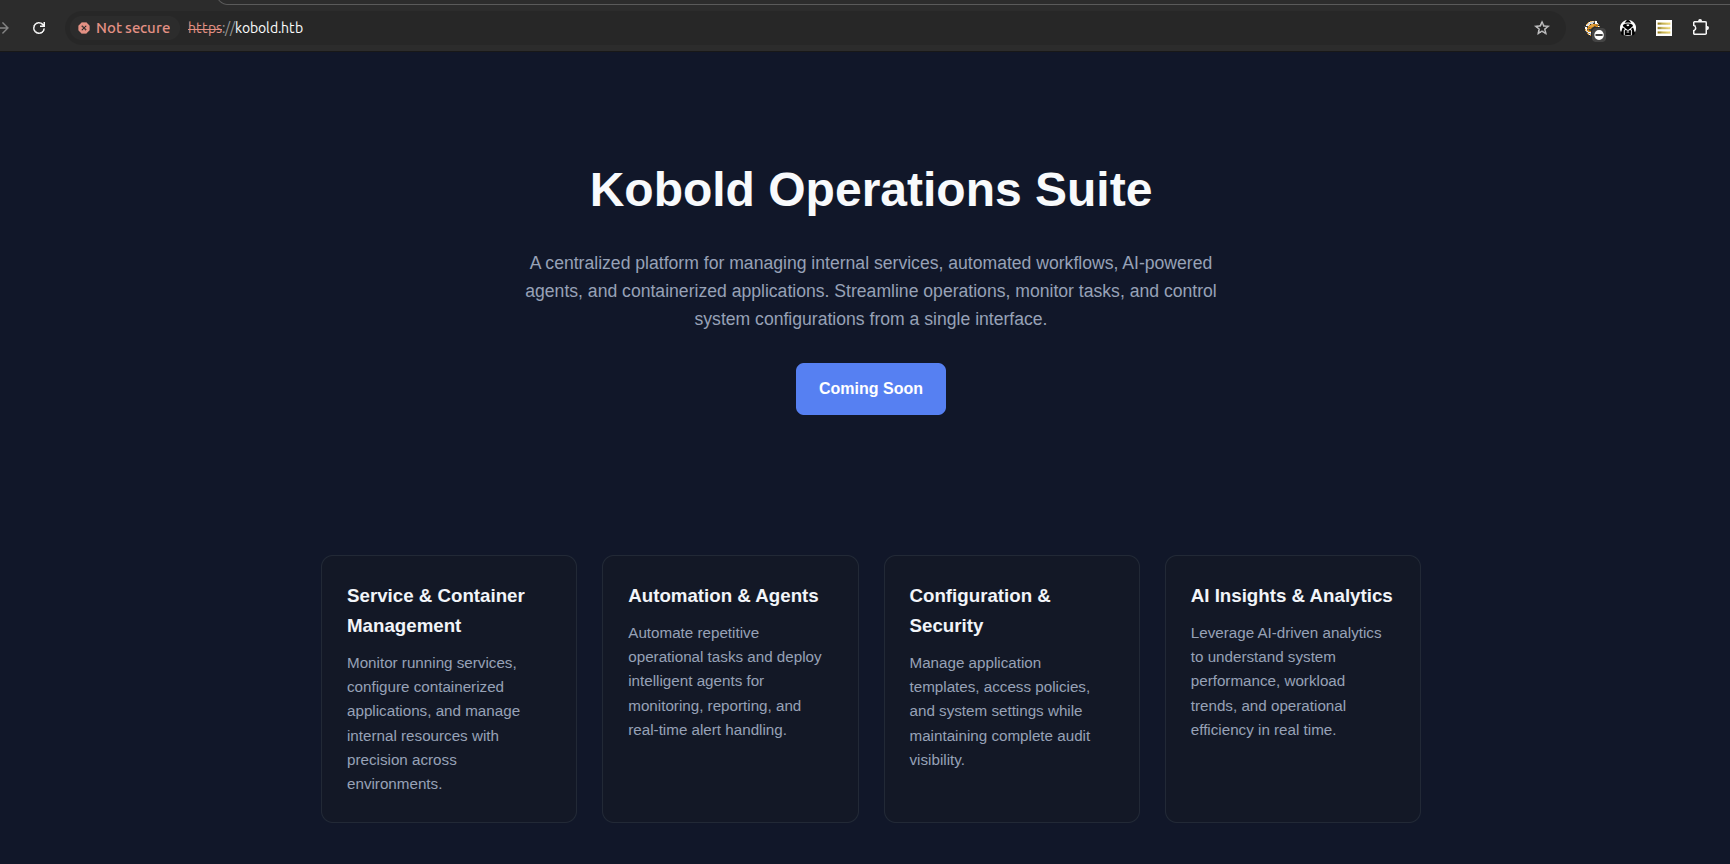Click the 'A centralized platform' intro paragraph
Screen dimensions: 1730x864
click(871, 291)
